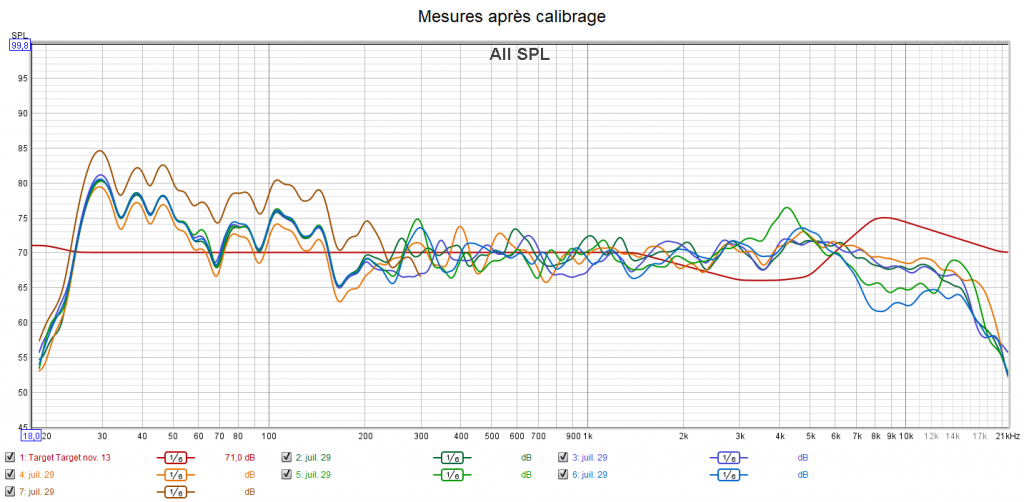The image size is (1024, 502).
Task: Hide the brown trace 7: juil. 29
Action: (x=10, y=491)
